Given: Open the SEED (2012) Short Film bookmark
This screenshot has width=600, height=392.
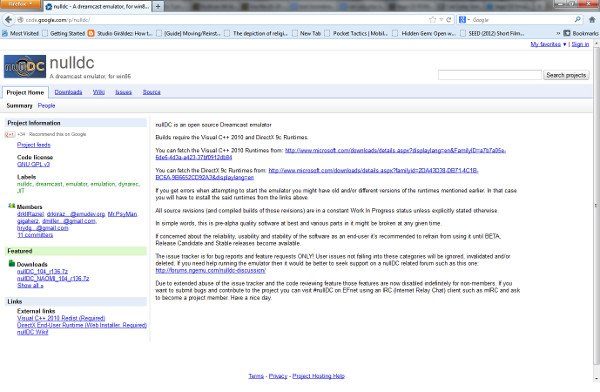Looking at the screenshot, I should click(492, 33).
